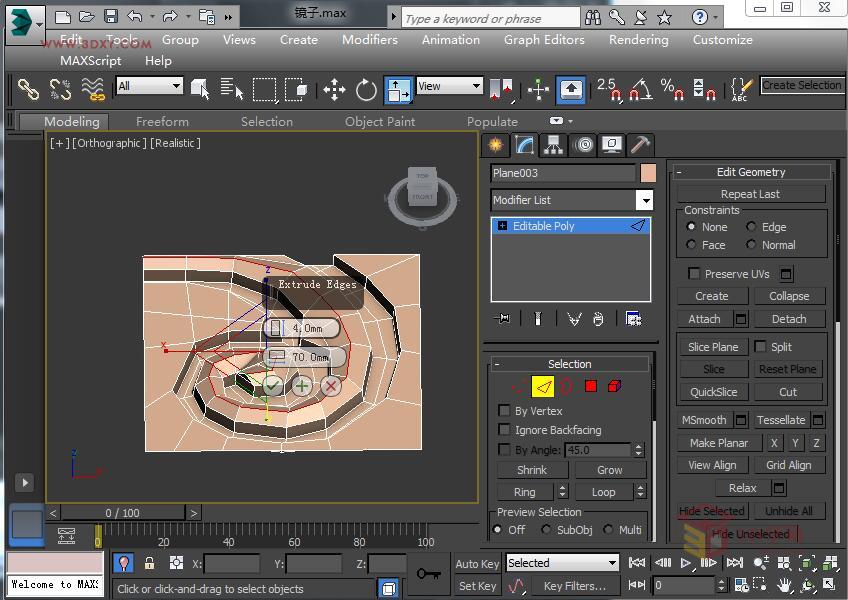Enable Ignore Backfacing
This screenshot has height=600, width=848.
506,429
